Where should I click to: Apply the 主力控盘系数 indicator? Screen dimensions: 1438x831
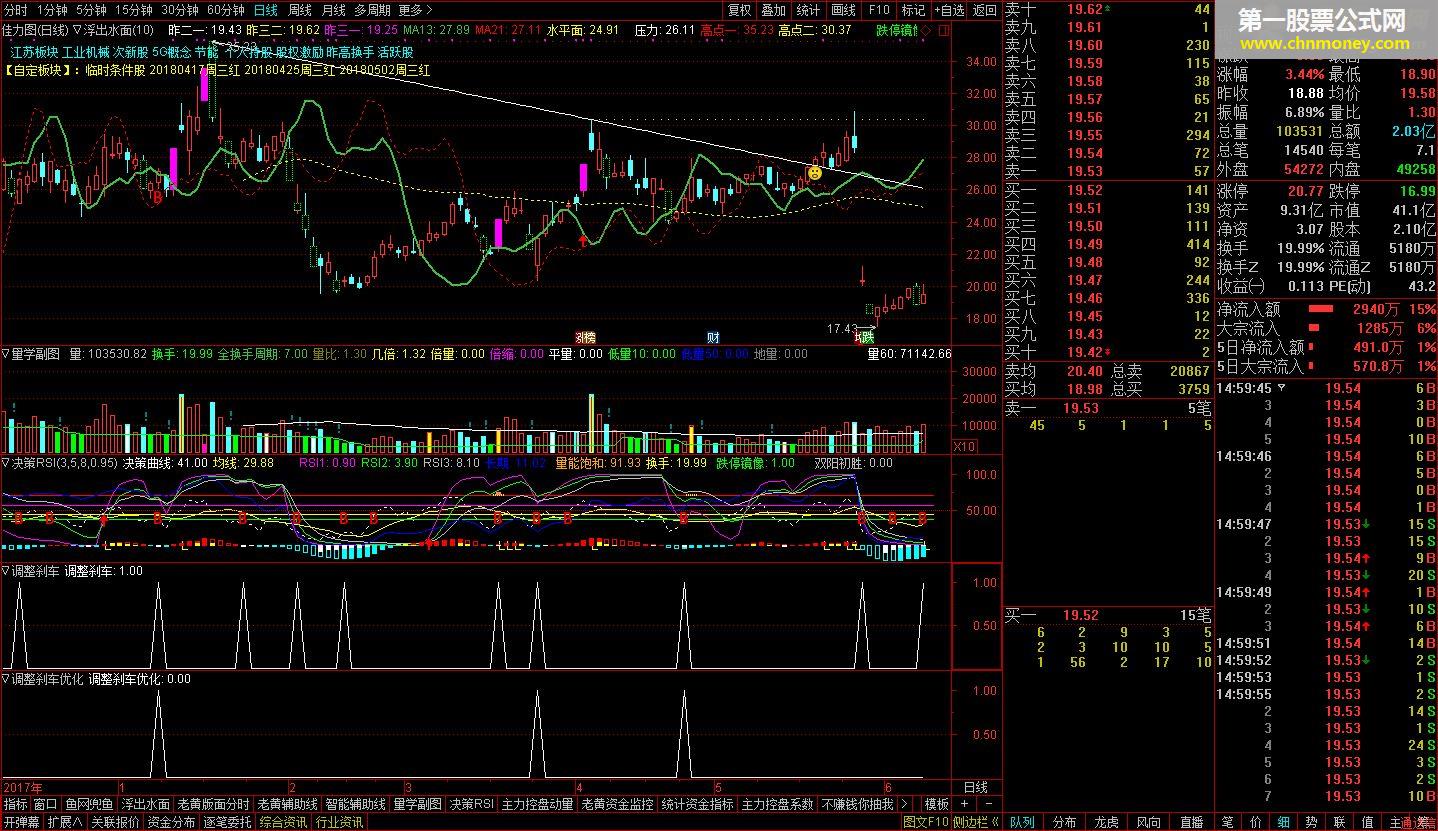click(777, 804)
